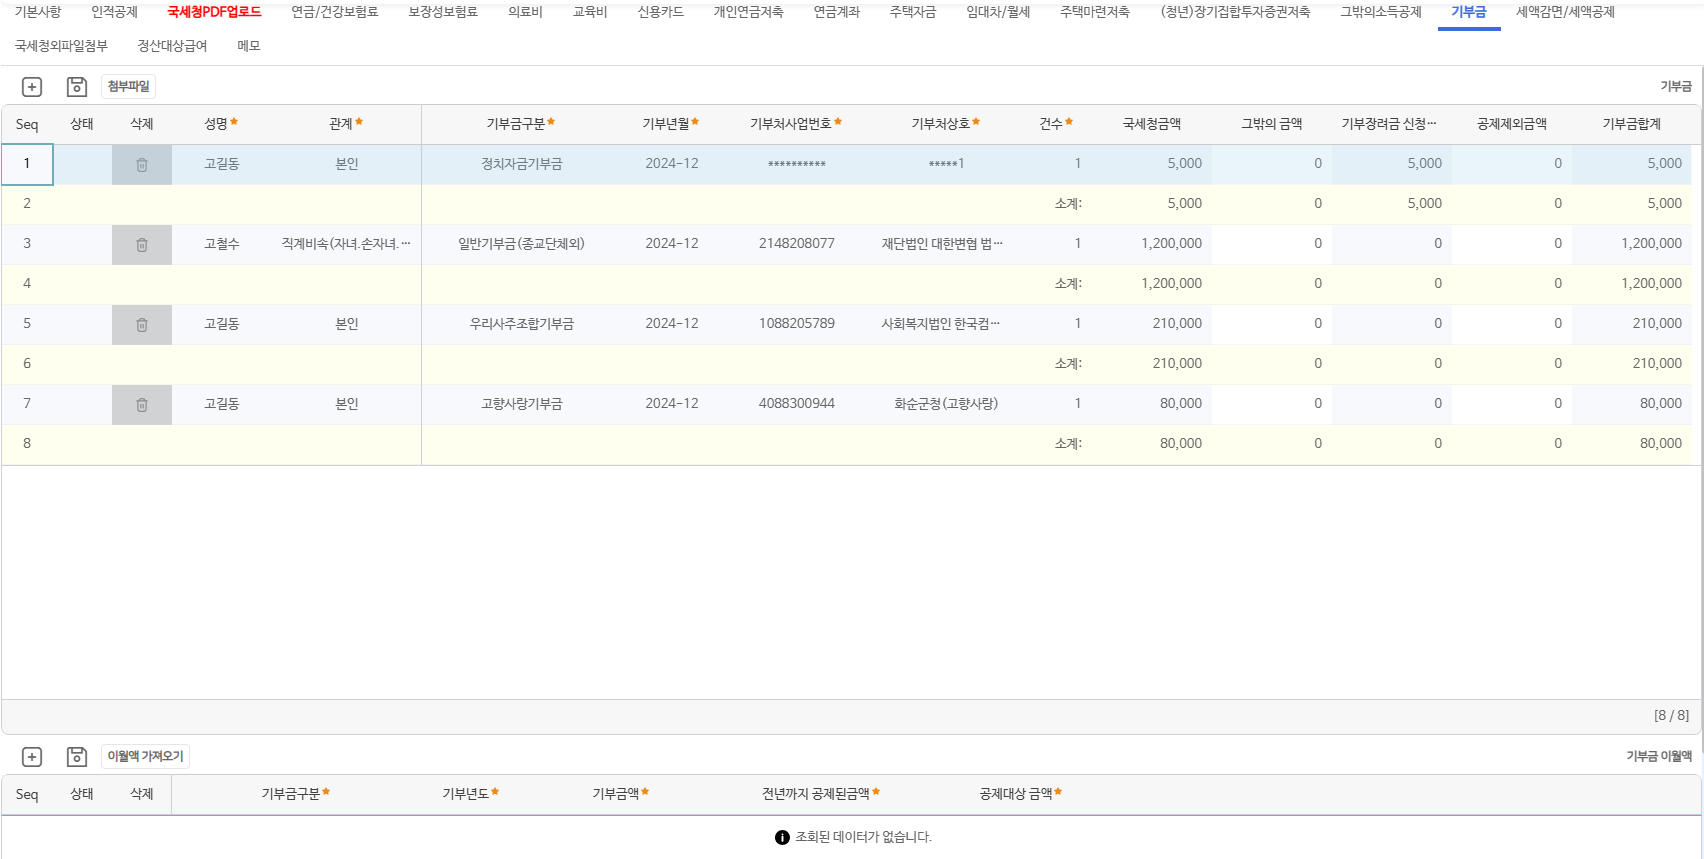Click the 기부처사업번호 column header
This screenshot has height=859, width=1704.
coord(796,124)
